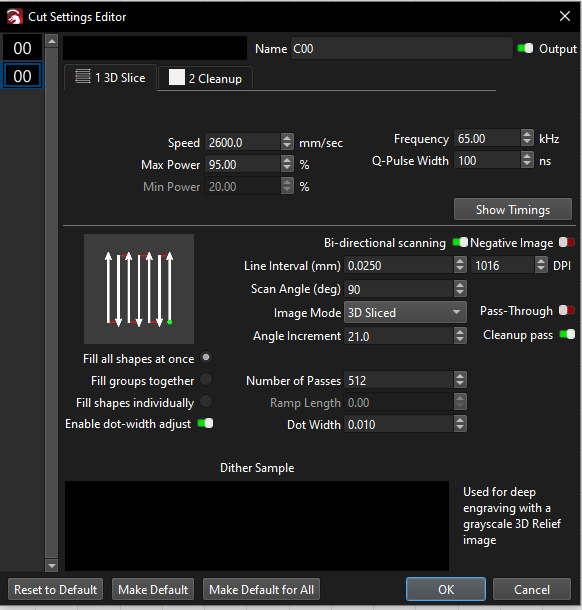This screenshot has width=582, height=610.
Task: Disable Bi-directional scanning toggle
Action: click(460, 242)
